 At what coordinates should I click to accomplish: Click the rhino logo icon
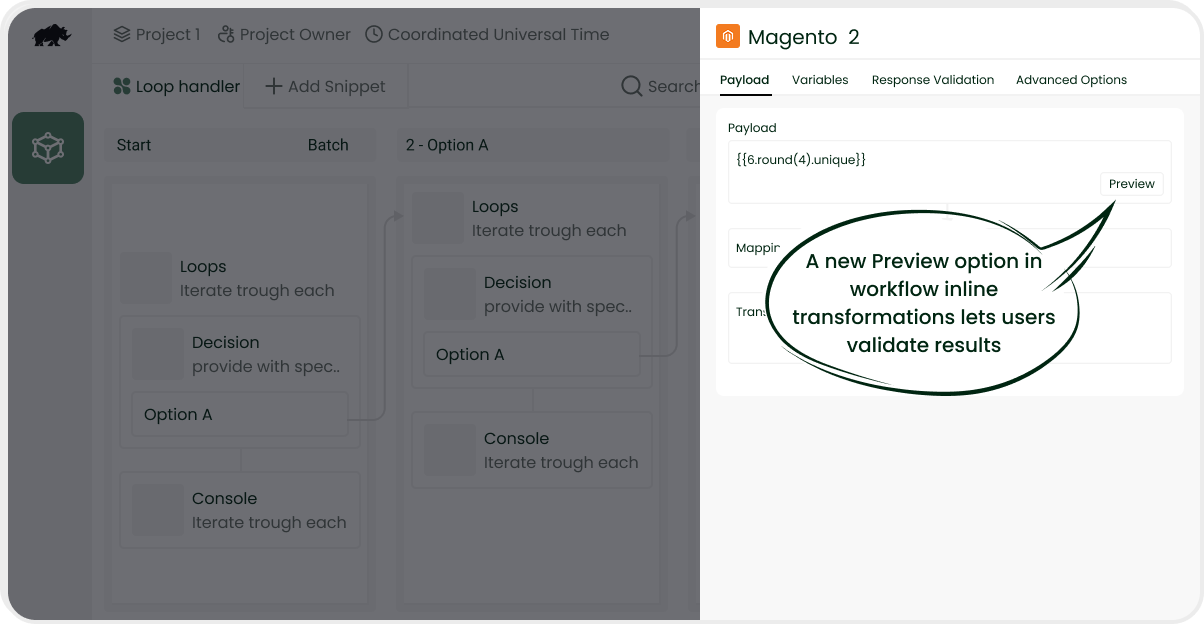pos(51,36)
